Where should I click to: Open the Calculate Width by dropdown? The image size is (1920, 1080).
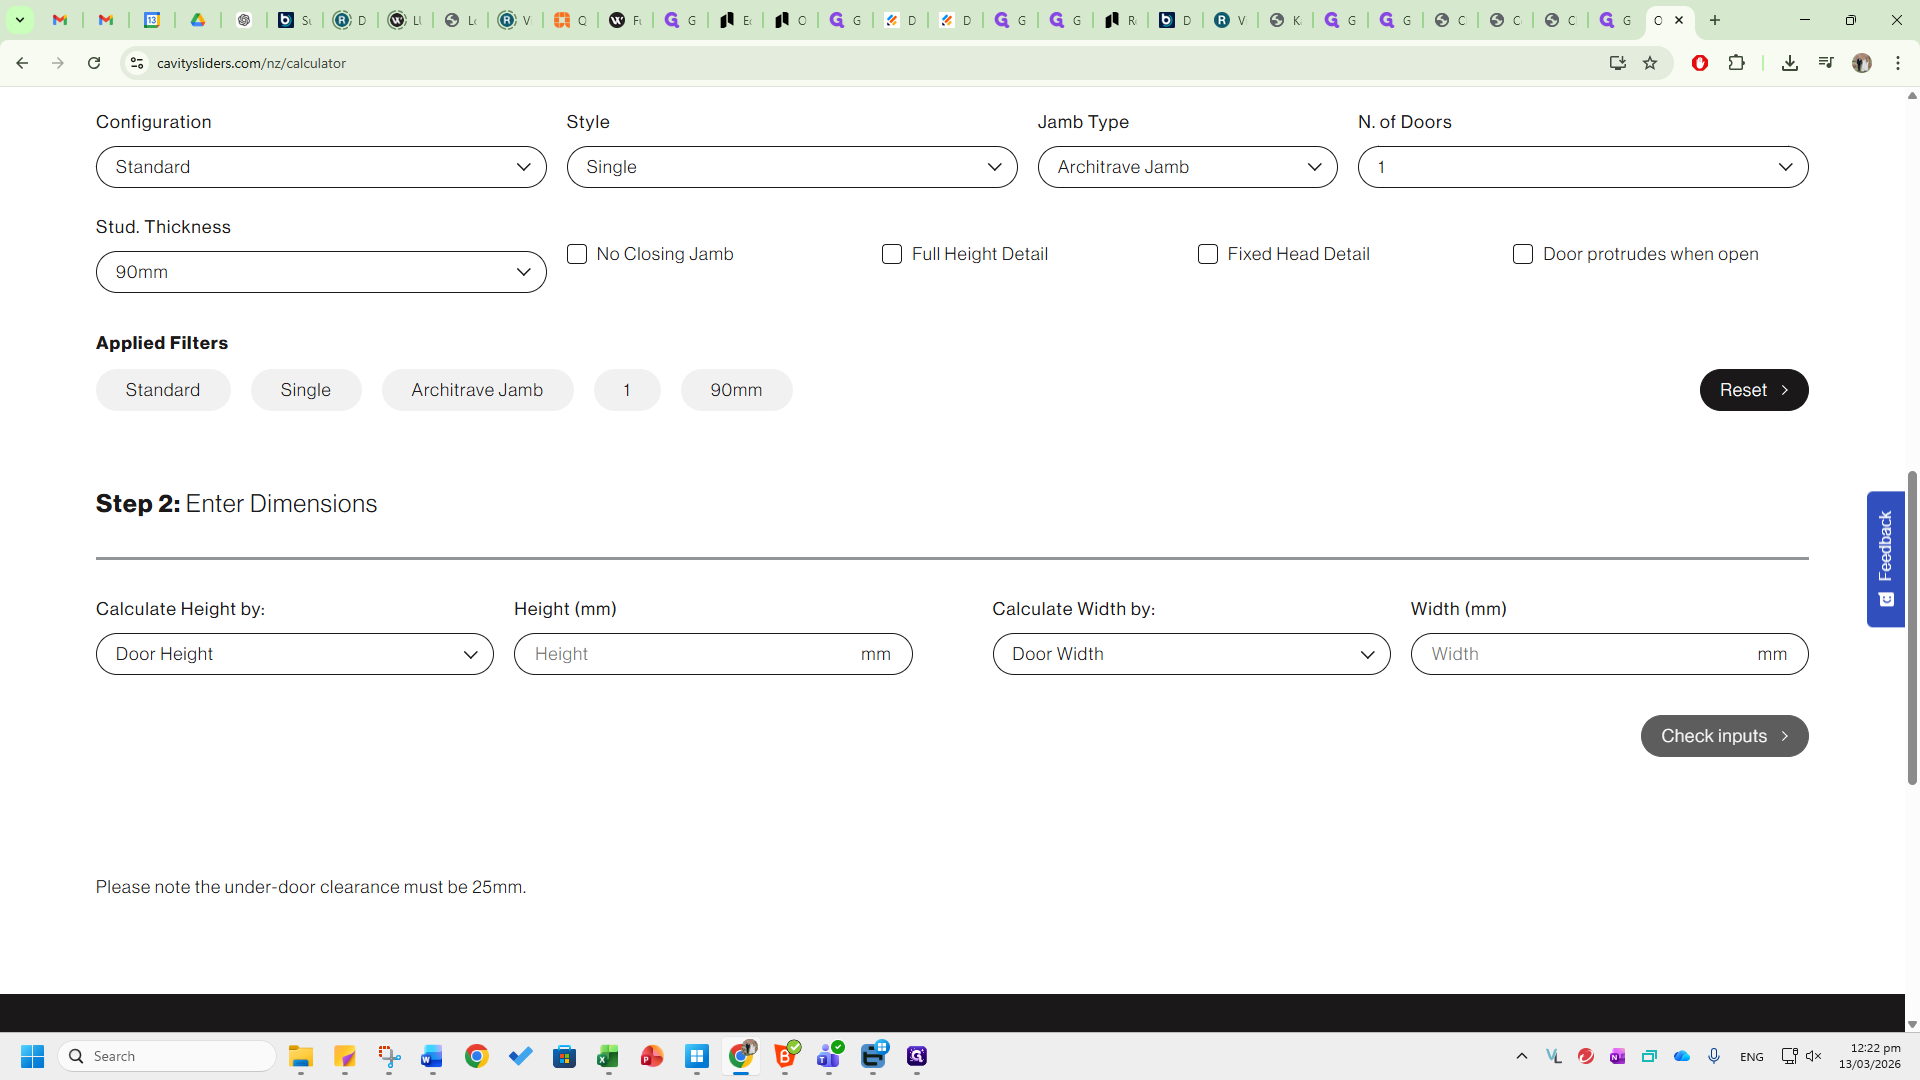[x=1191, y=654]
